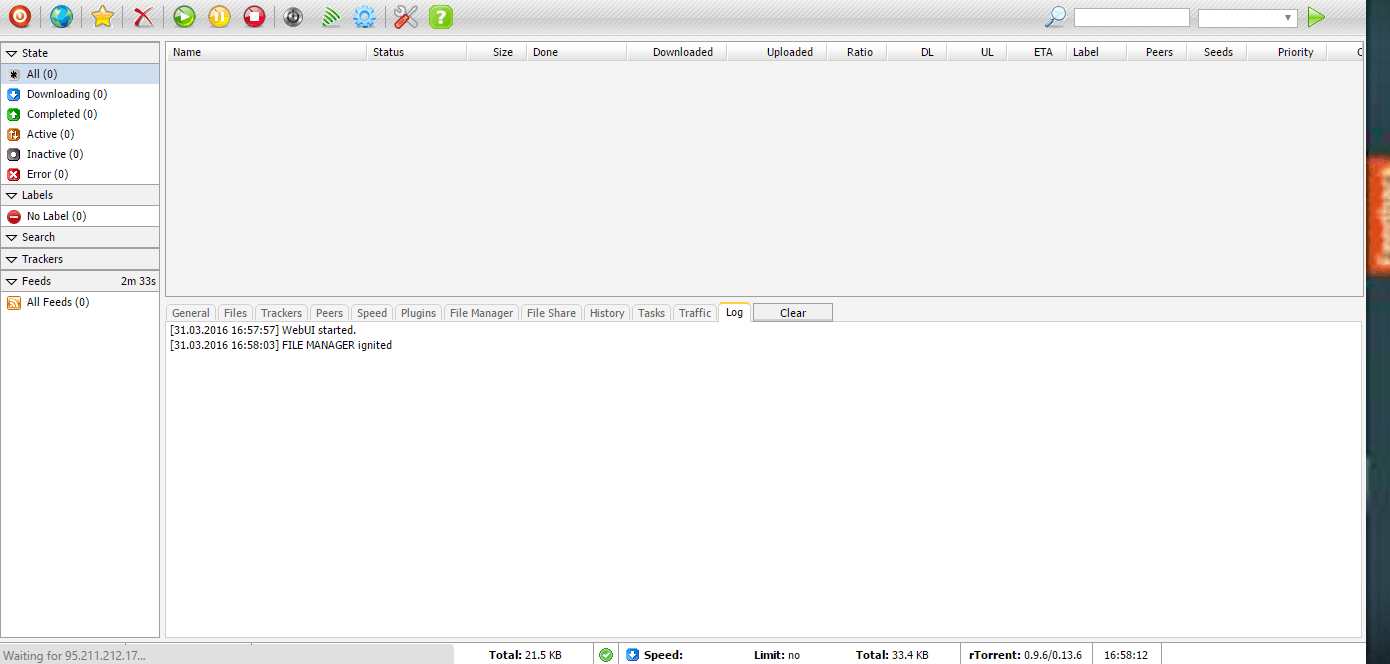Click the Clear log button
Image resolution: width=1390 pixels, height=664 pixels.
pyautogui.click(x=792, y=313)
